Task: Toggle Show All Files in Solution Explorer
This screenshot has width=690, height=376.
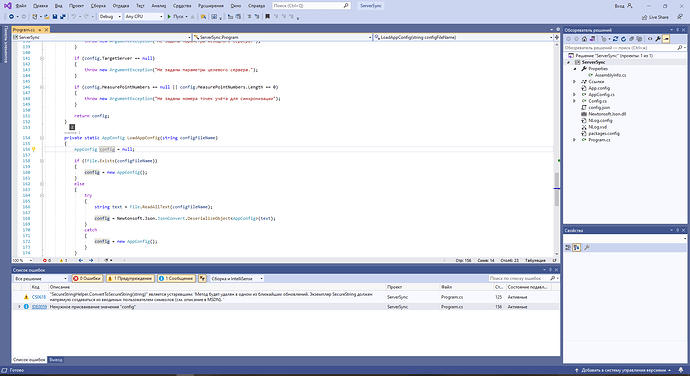Action: [639, 39]
